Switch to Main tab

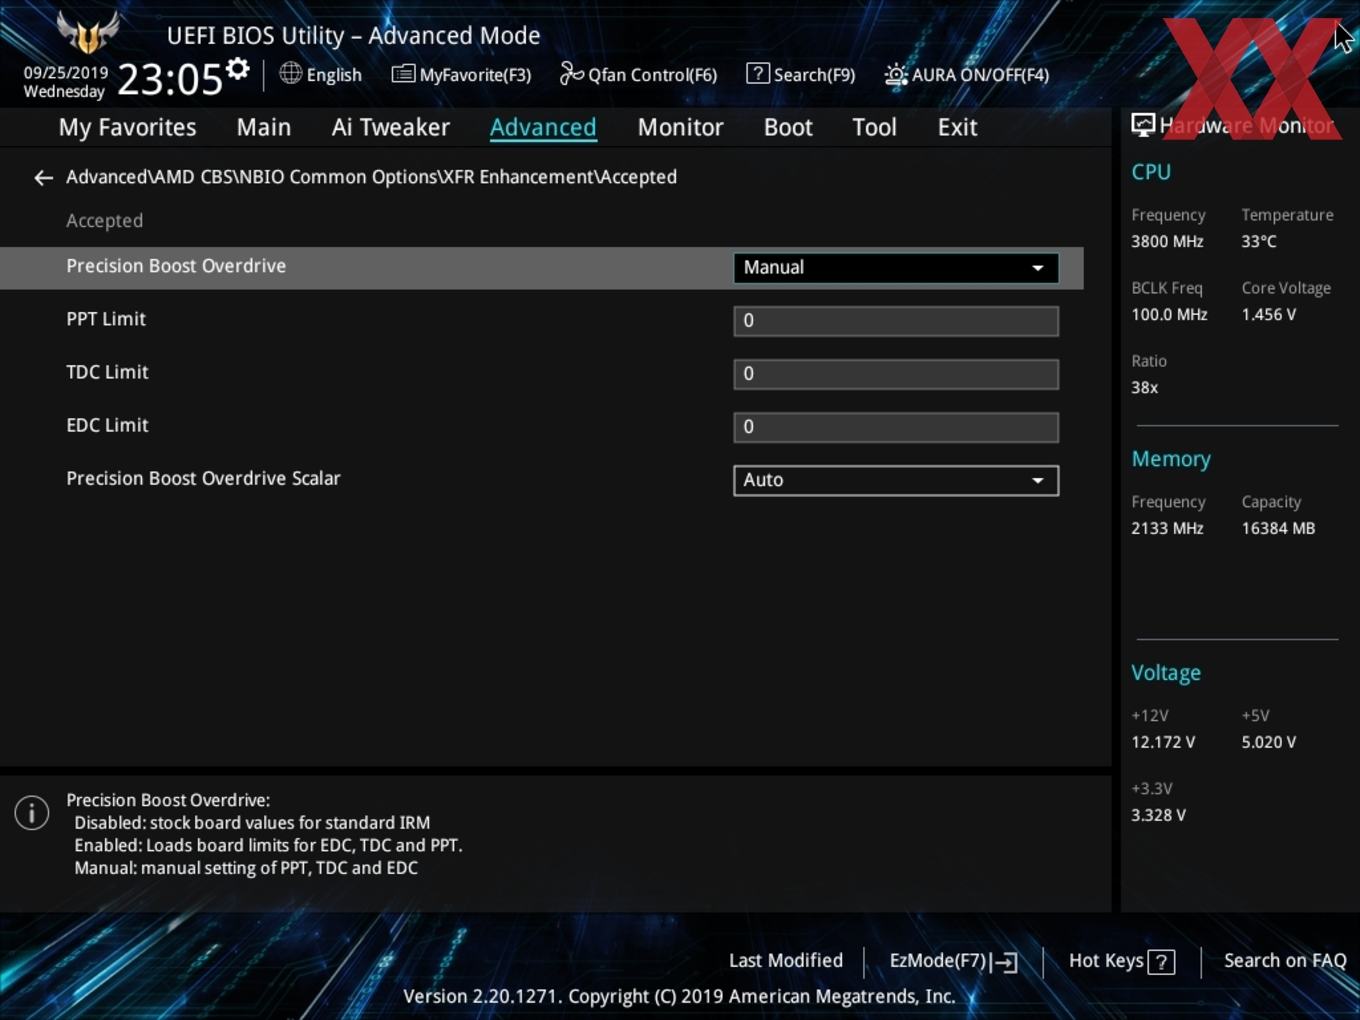pos(264,128)
